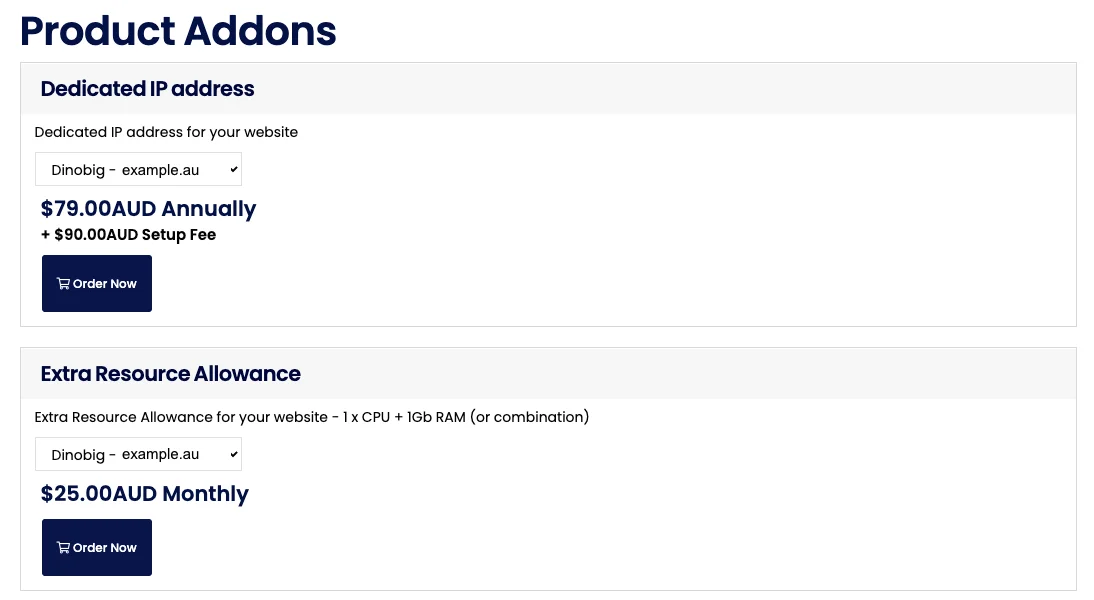1094x600 pixels.
Task: Click the cart icon in Extra Resource order button
Action: [x=64, y=548]
